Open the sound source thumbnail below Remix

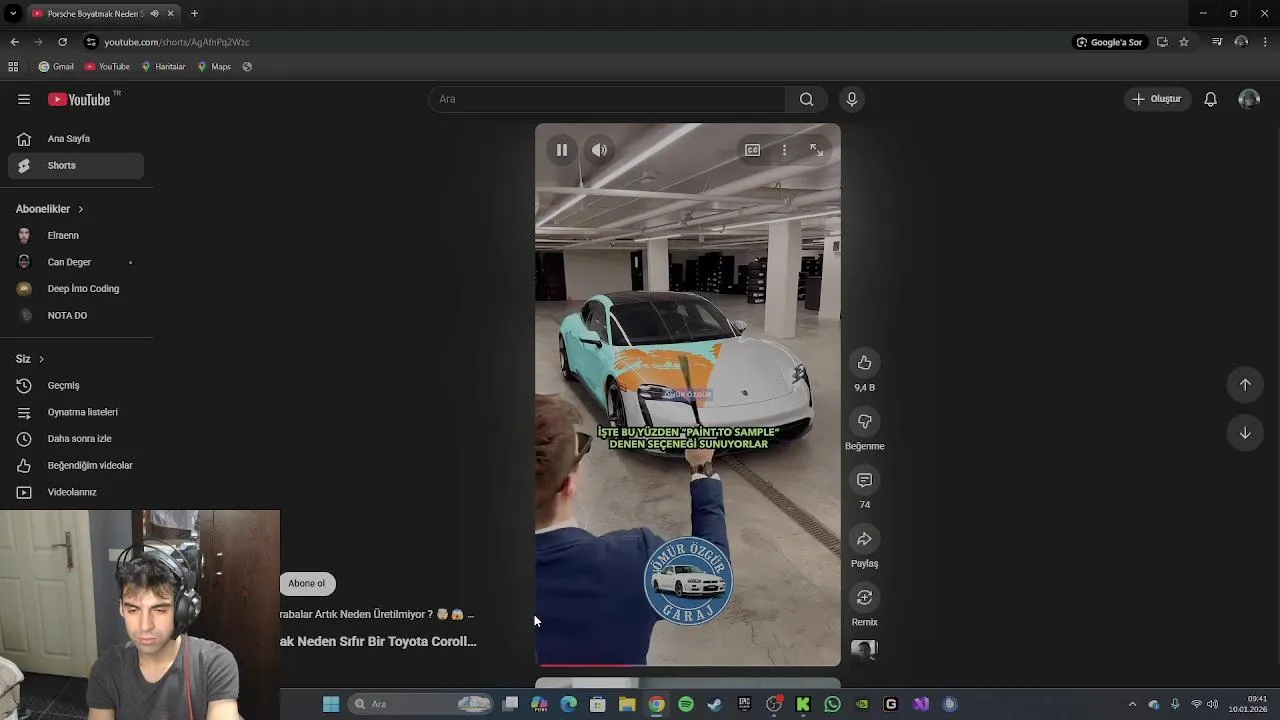(x=864, y=649)
